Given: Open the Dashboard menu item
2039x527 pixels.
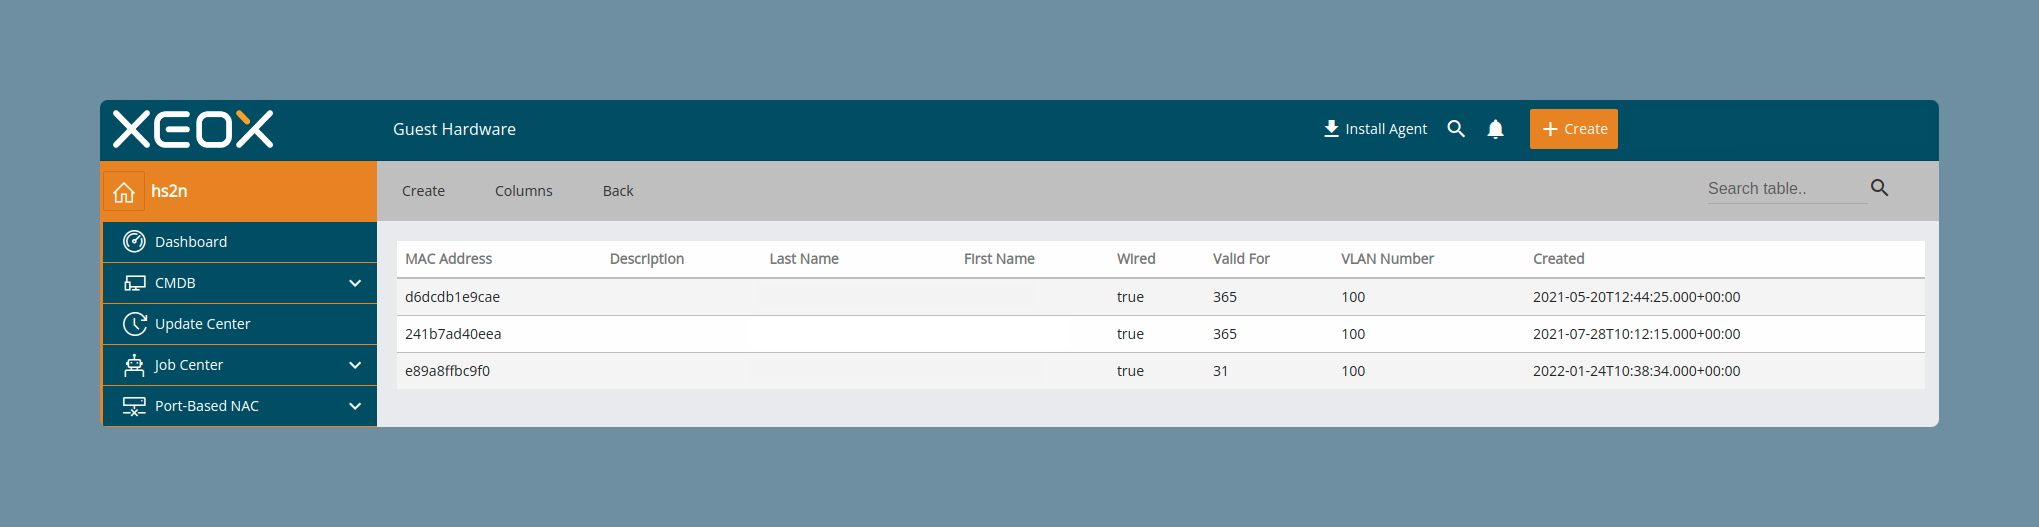Looking at the screenshot, I should click(240, 242).
